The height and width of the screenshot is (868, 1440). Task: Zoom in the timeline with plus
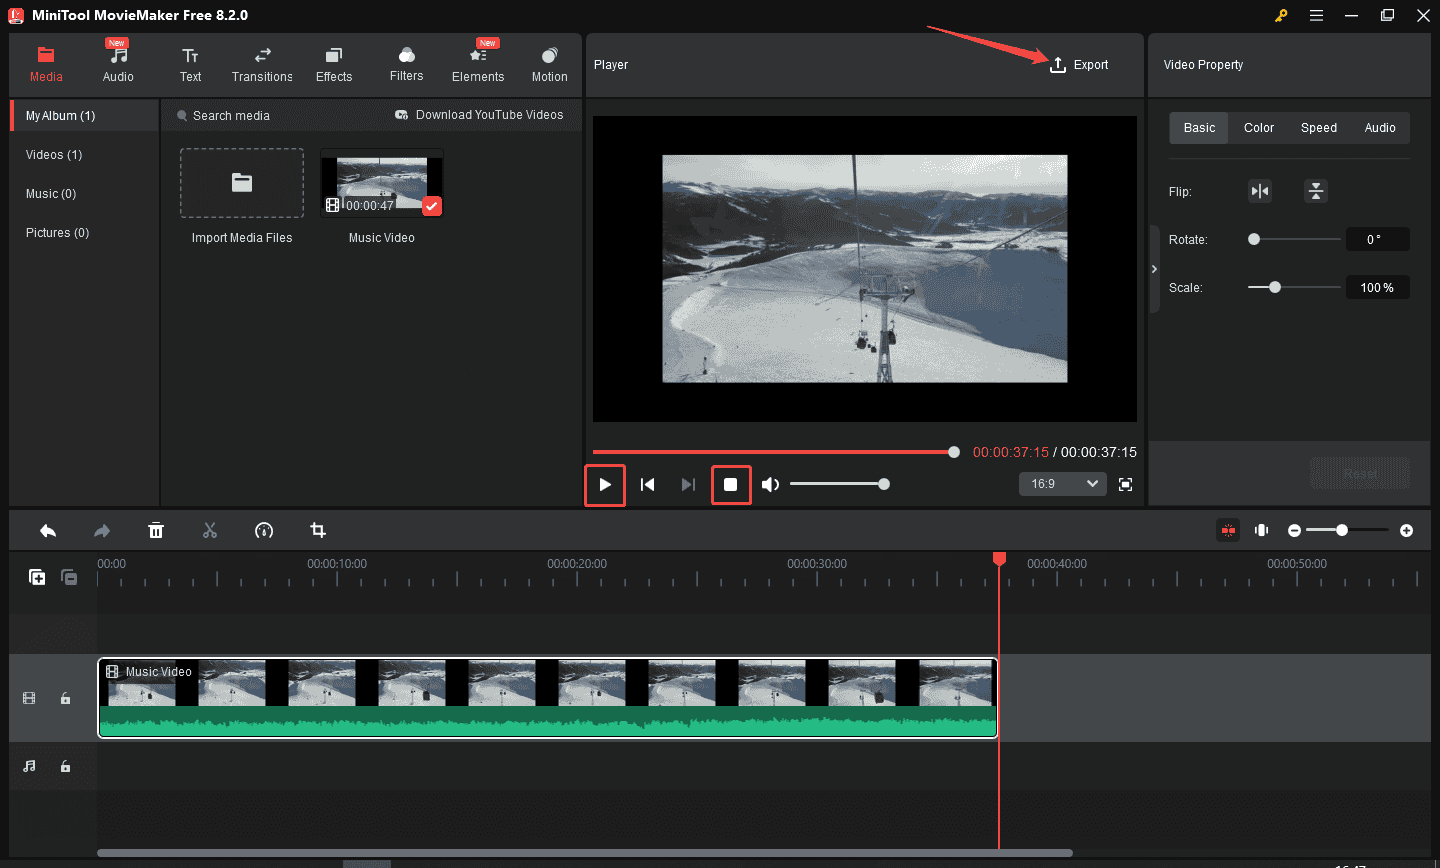pos(1406,531)
